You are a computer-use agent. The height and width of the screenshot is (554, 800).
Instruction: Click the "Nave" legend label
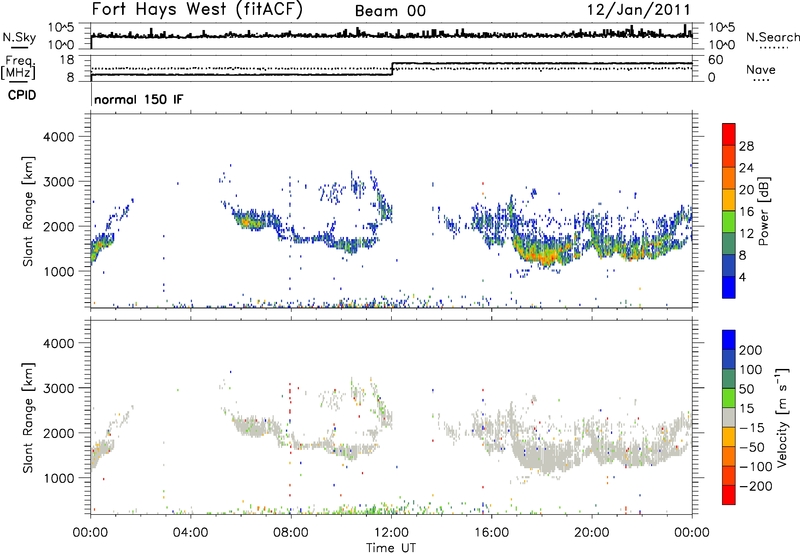point(760,70)
